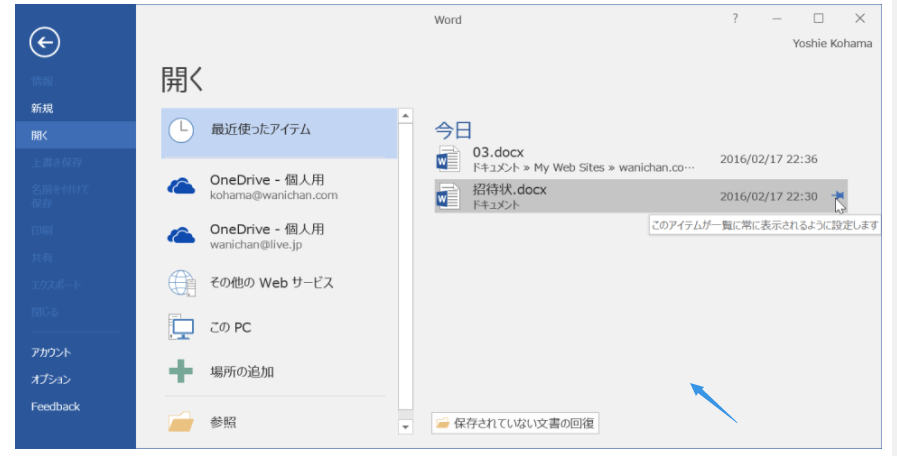Click the Word icon of 招待状.docx
897x456 pixels.
pos(448,196)
